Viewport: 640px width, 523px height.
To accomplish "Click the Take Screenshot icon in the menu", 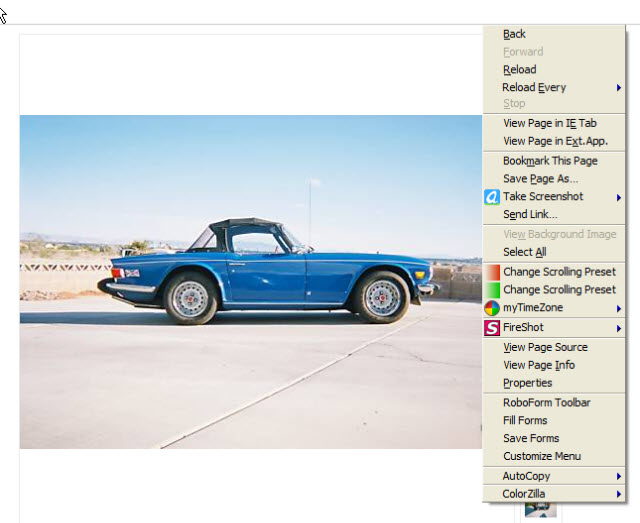I will point(491,197).
